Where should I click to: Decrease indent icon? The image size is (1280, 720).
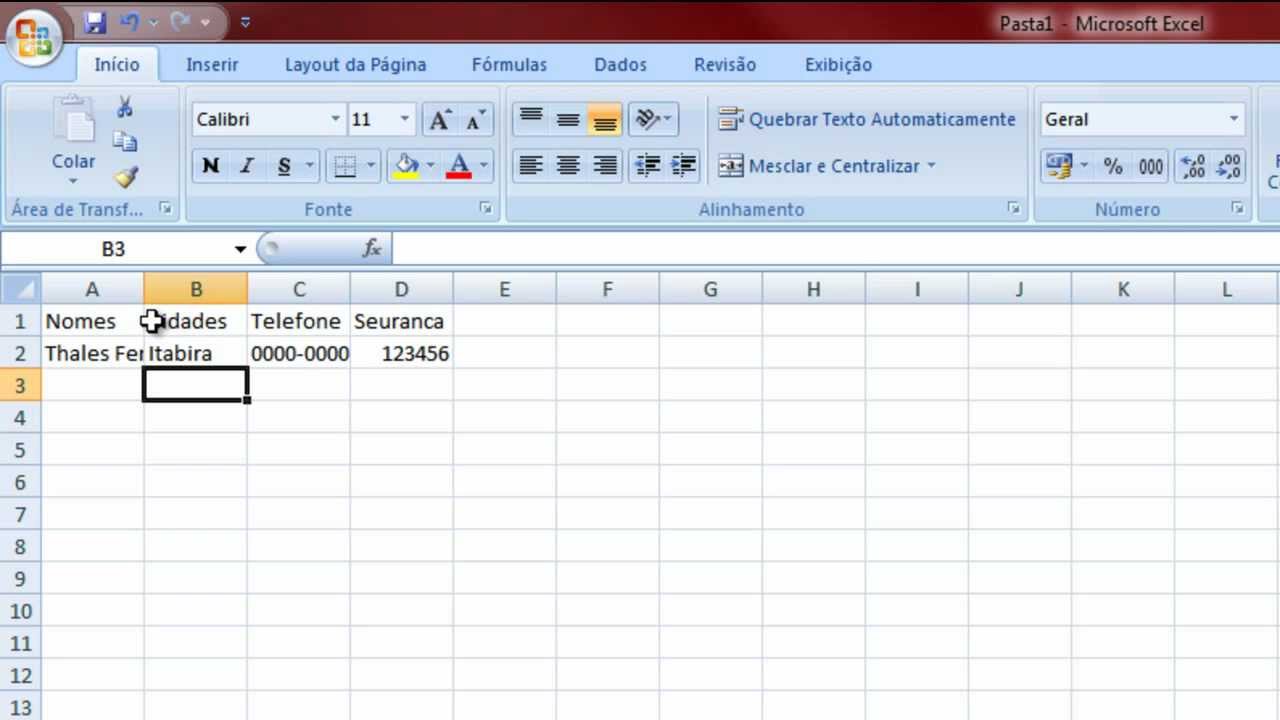pos(648,166)
